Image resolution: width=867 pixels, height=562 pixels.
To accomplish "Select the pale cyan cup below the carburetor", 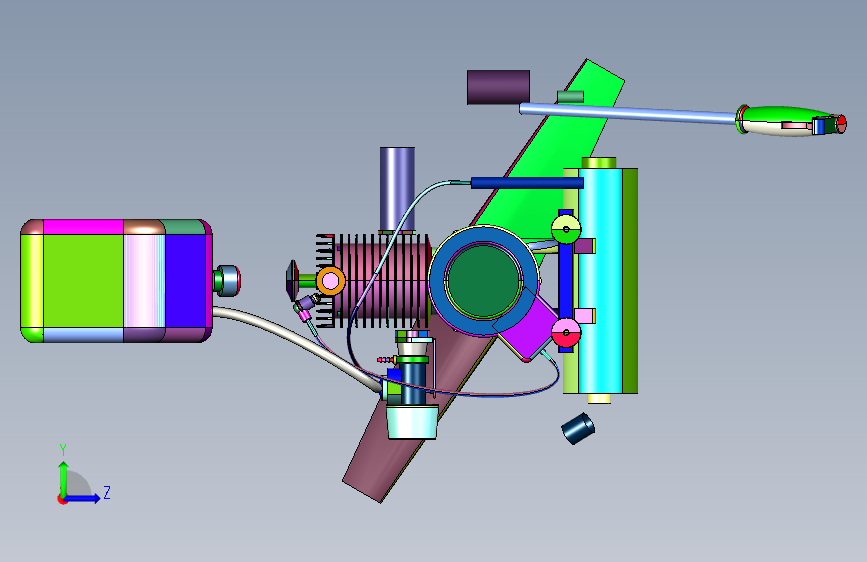I will [412, 422].
